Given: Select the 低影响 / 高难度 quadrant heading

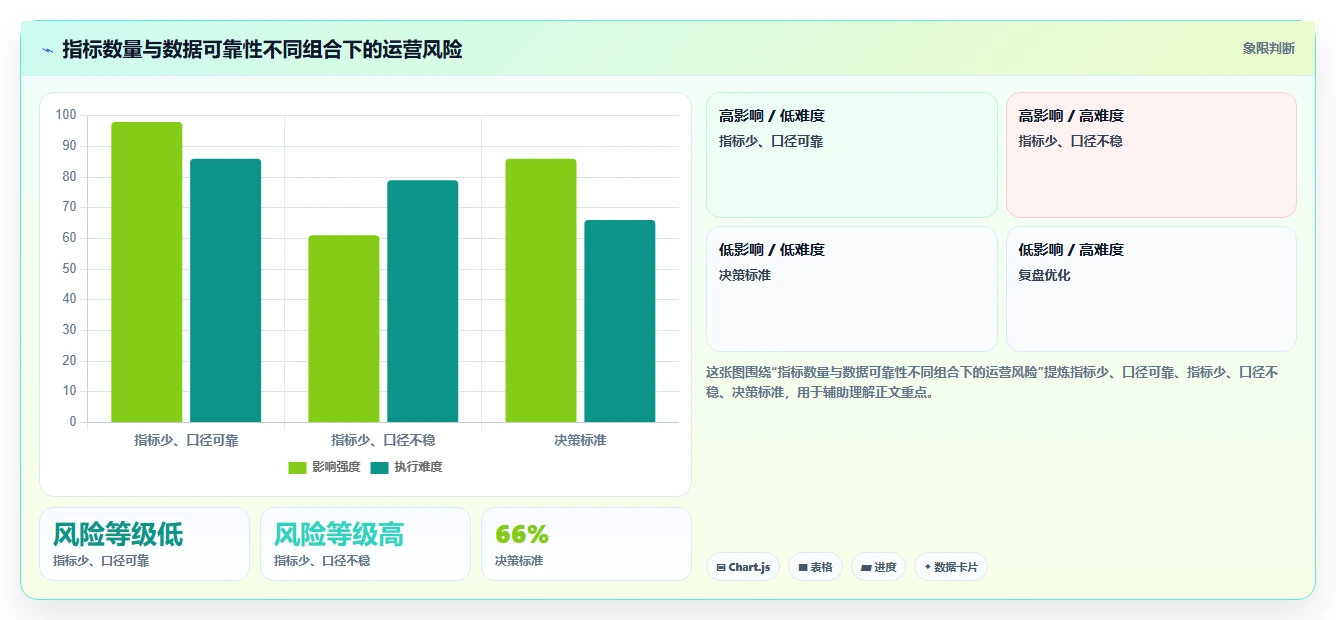Looking at the screenshot, I should [x=1071, y=250].
